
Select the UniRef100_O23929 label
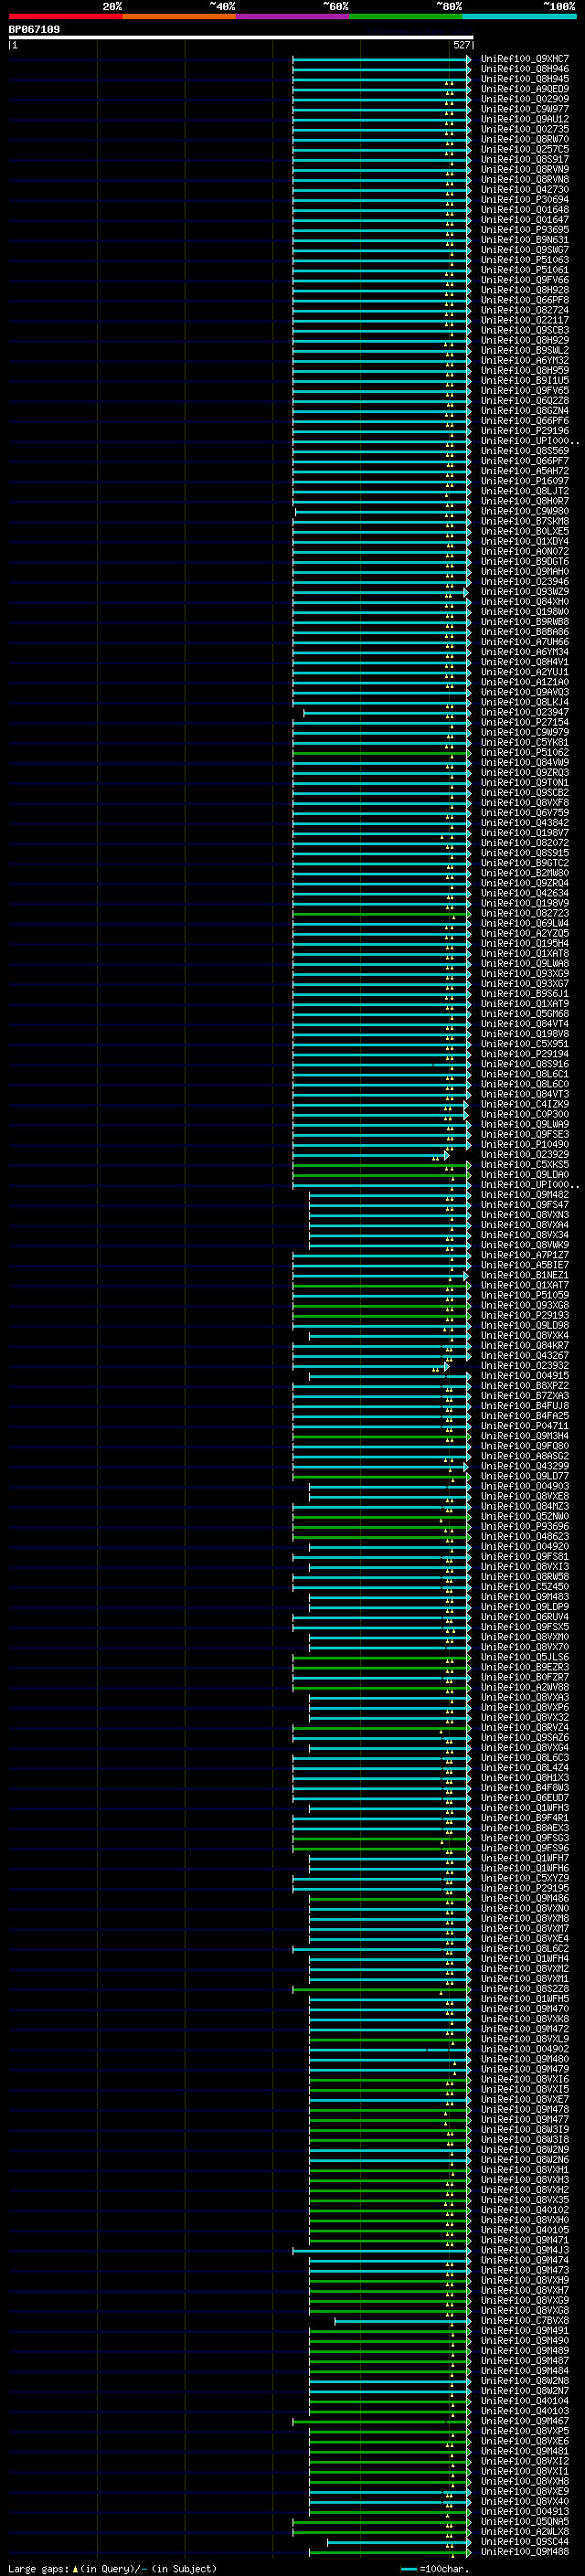click(525, 1154)
